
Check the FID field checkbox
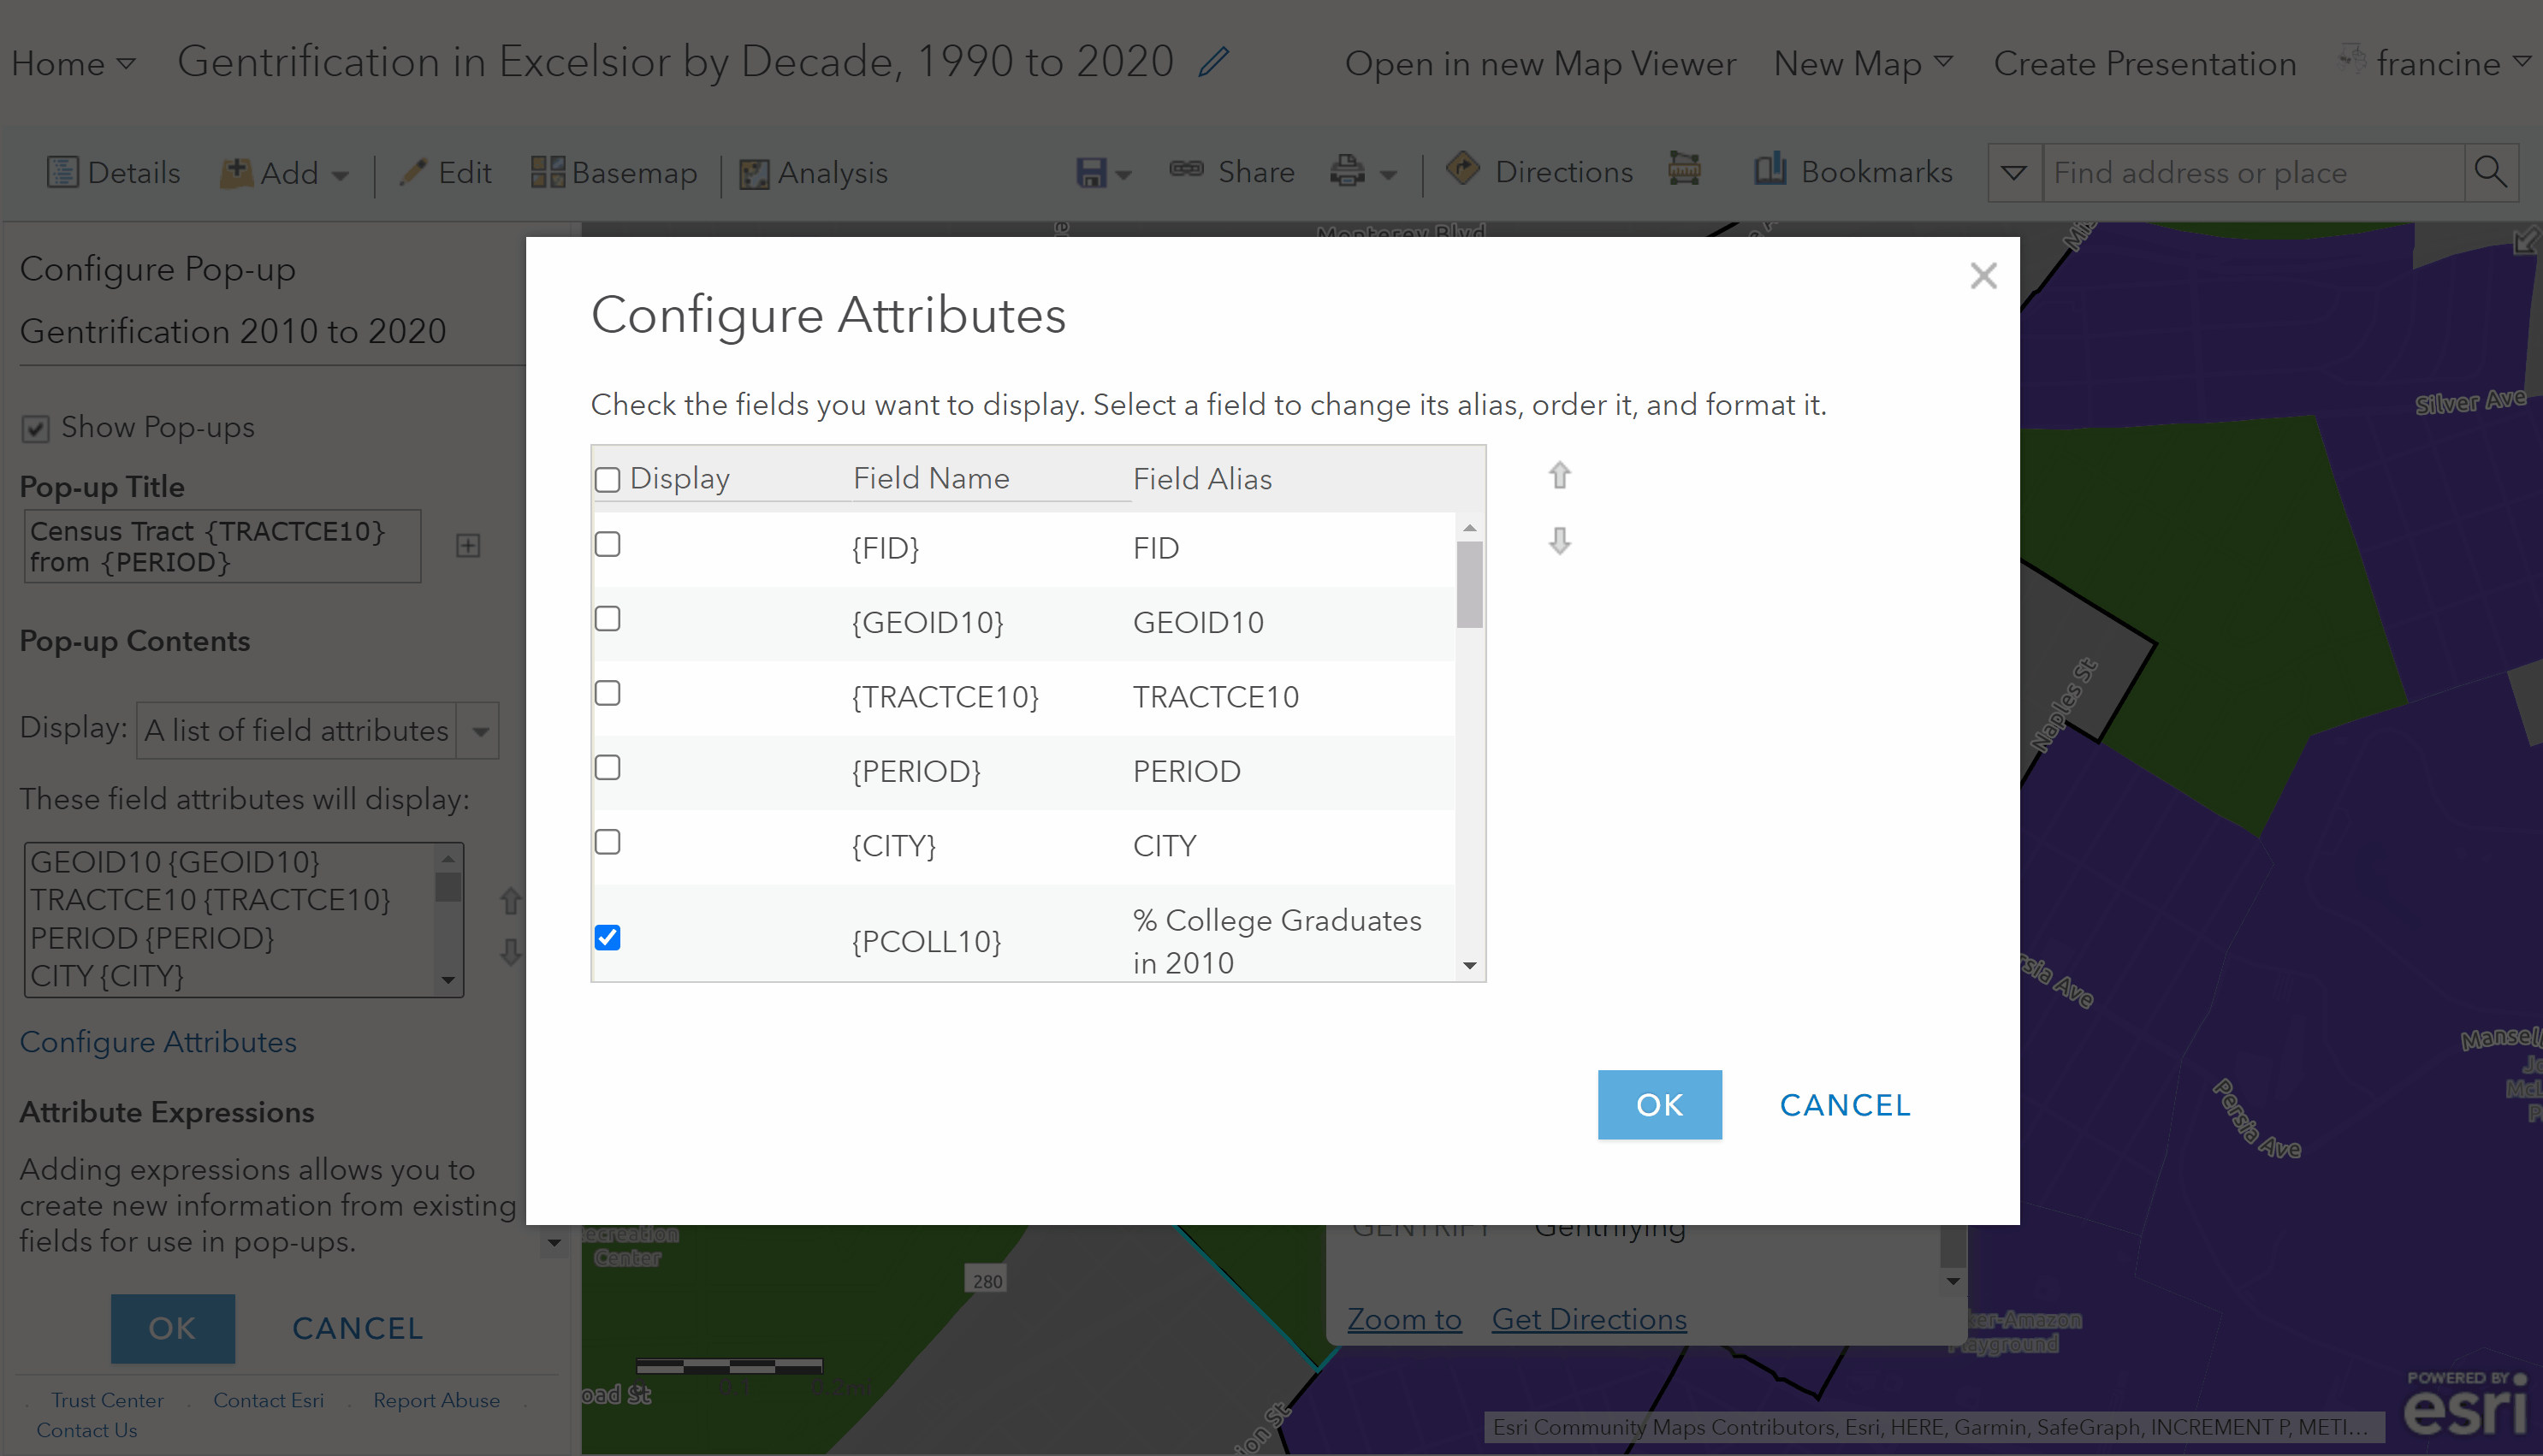[607, 545]
